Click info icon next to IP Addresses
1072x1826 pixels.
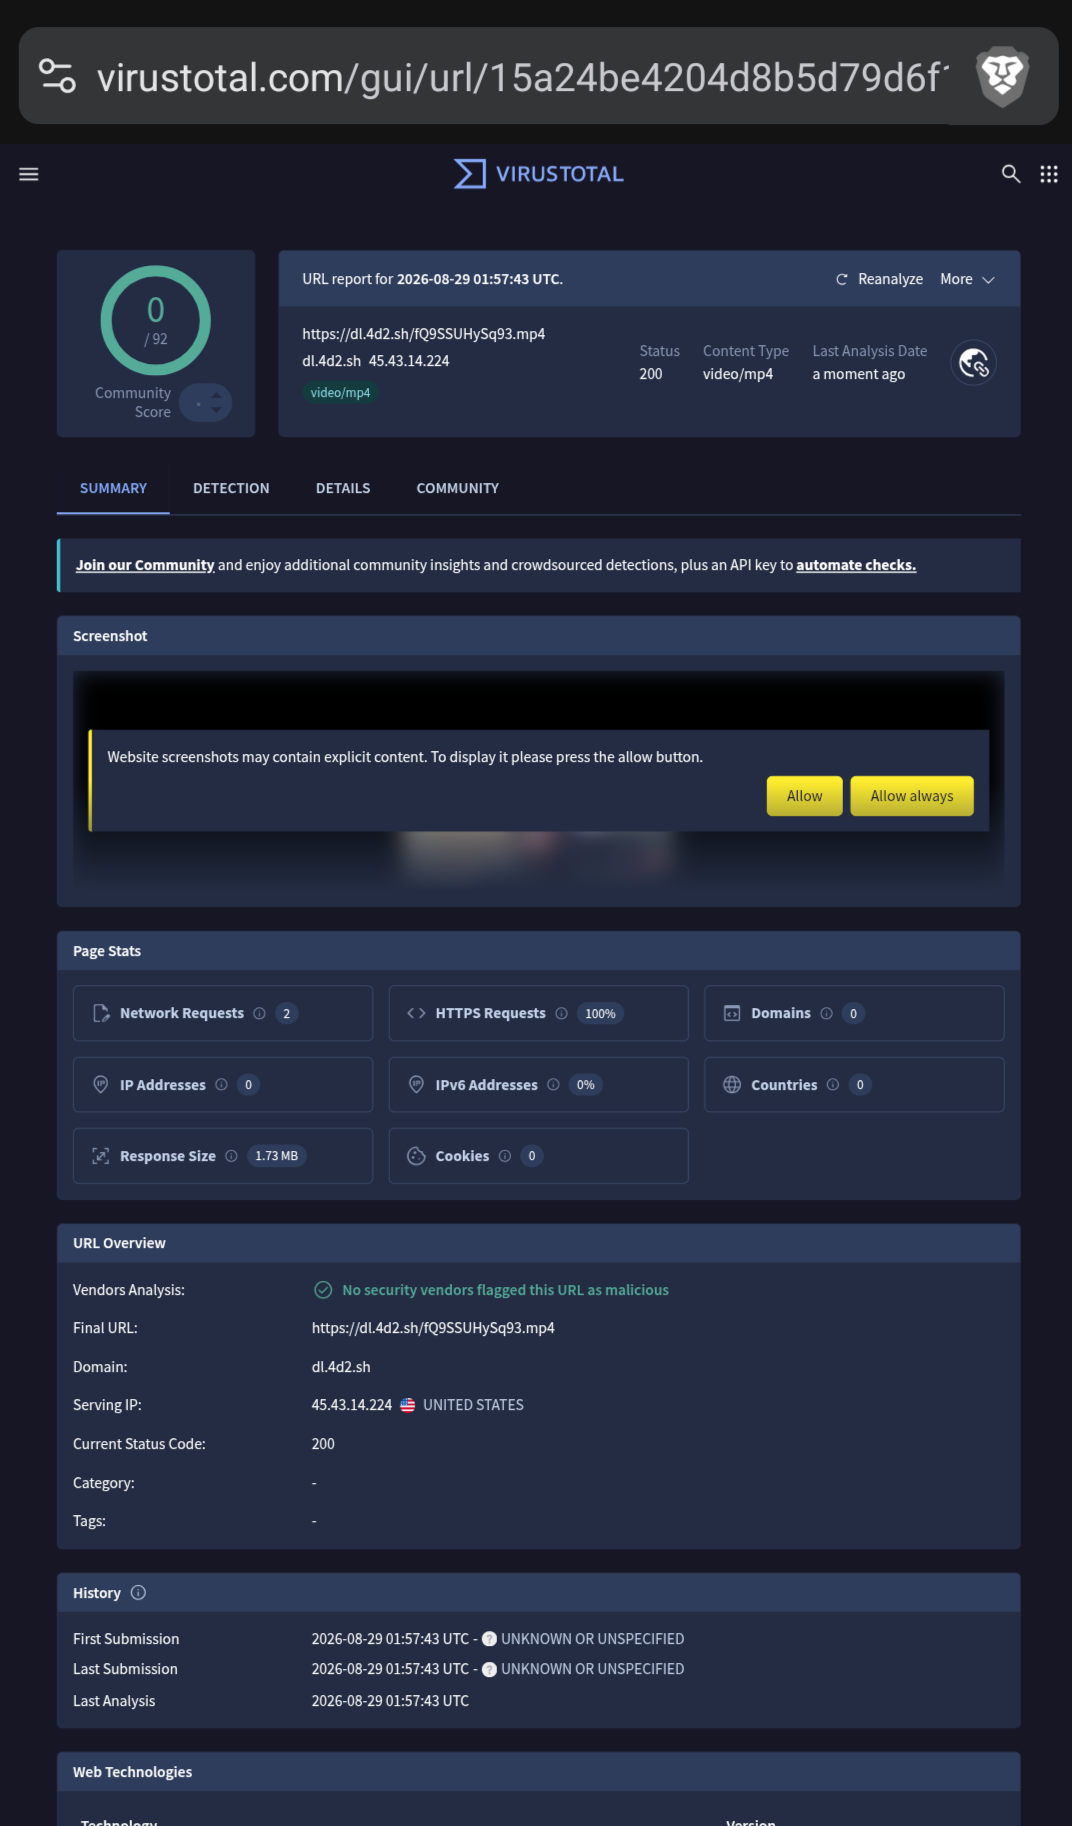click(x=221, y=1085)
